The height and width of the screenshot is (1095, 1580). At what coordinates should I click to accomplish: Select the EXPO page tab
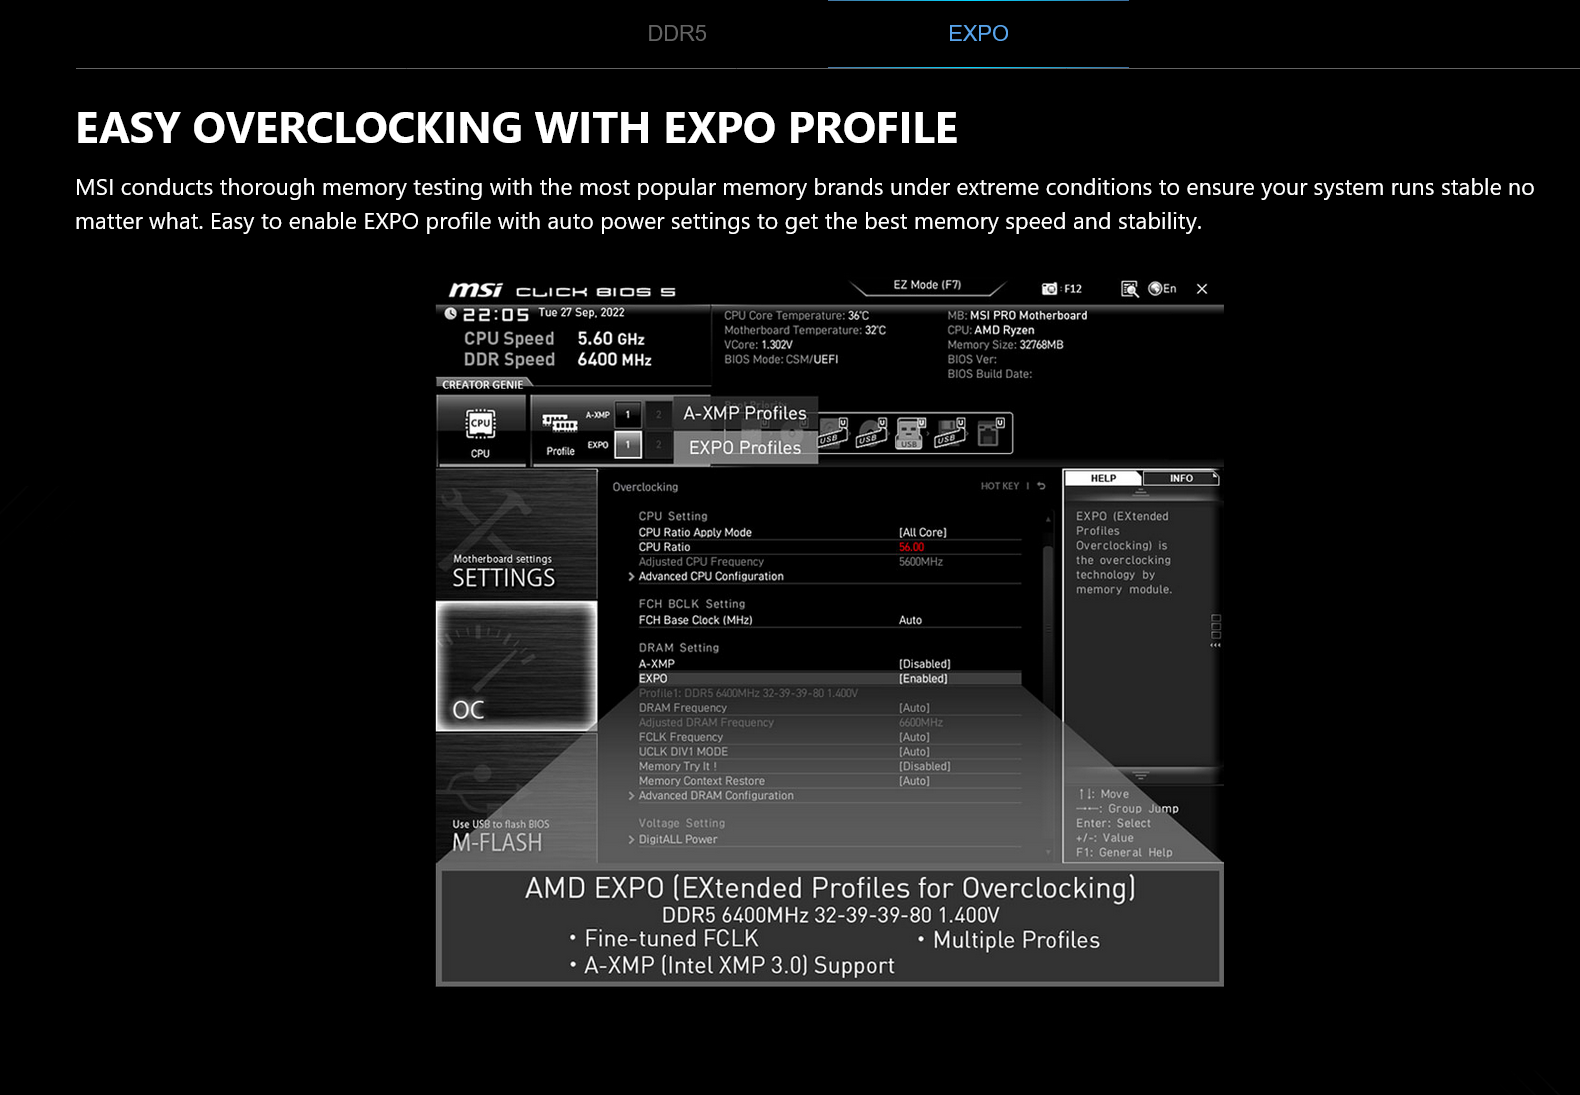978,34
